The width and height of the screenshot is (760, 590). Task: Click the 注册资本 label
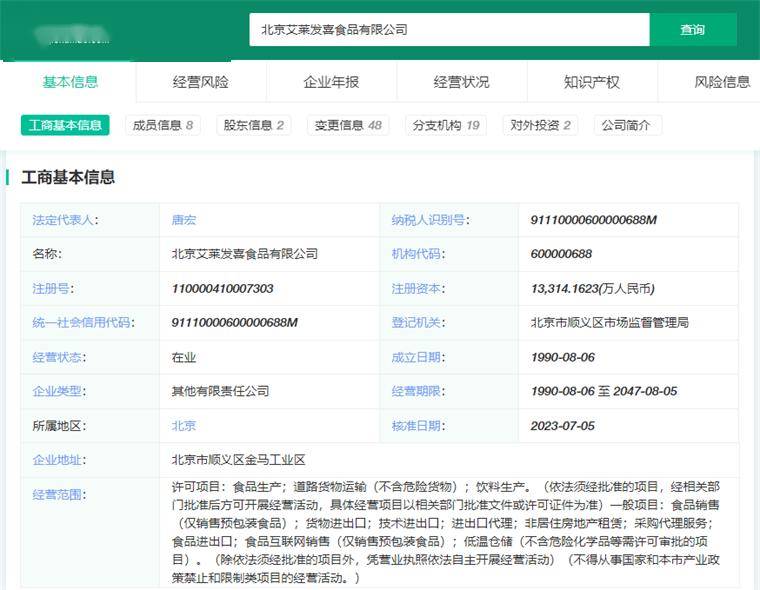[418, 288]
